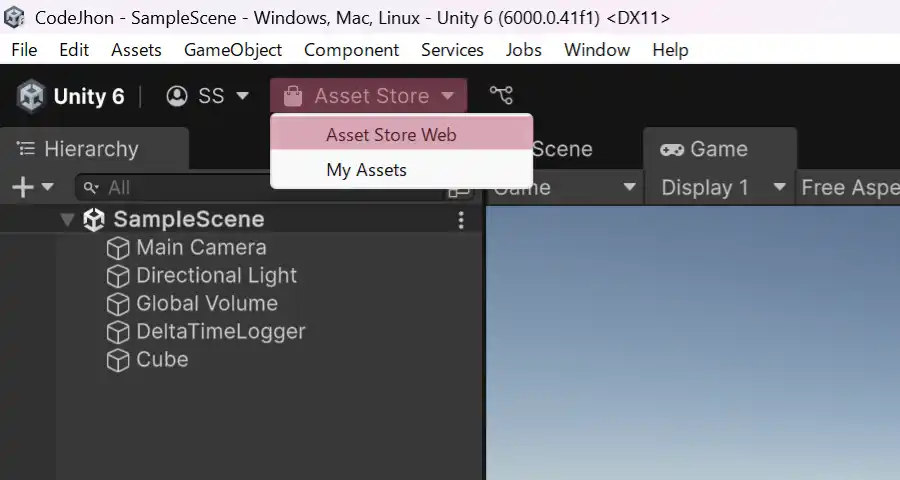900x480 pixels.
Task: Collapse the SampleScene tree expander
Action: pyautogui.click(x=68, y=220)
